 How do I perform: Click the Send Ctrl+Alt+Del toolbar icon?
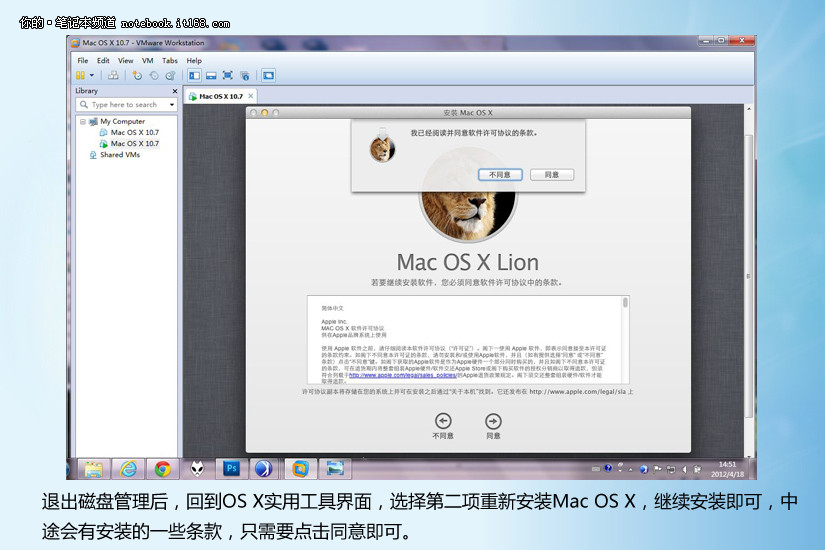[113, 76]
